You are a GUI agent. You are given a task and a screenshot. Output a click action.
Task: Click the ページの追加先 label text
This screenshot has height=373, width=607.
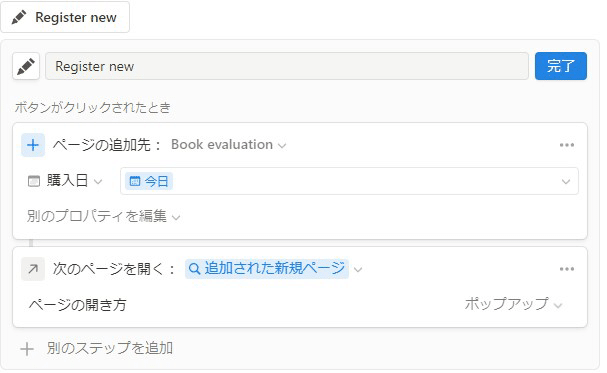[107, 145]
